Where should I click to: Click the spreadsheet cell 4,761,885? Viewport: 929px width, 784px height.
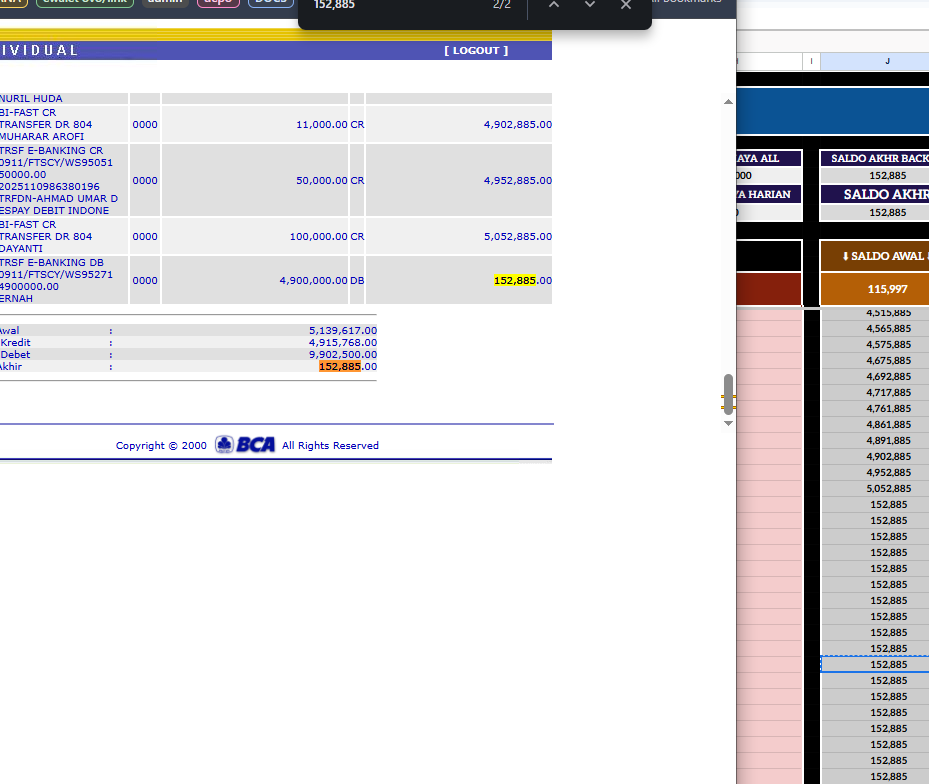click(874, 408)
